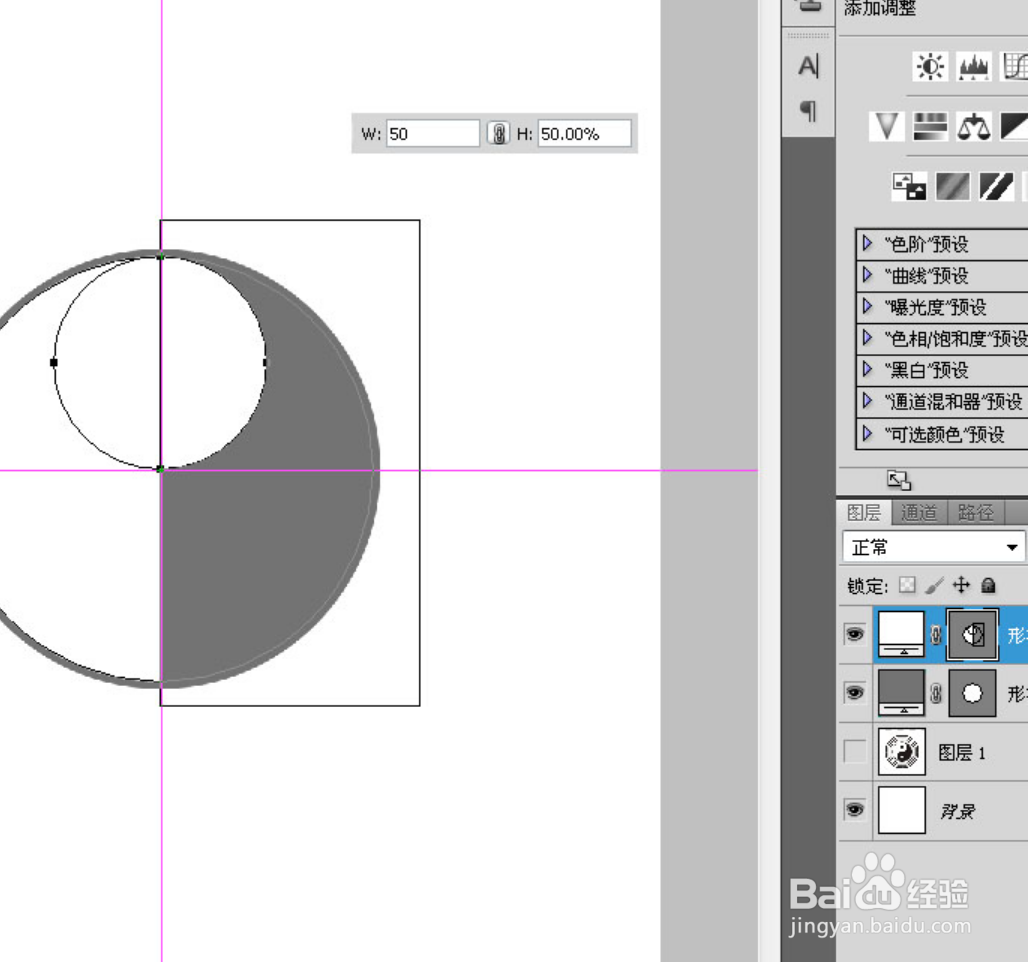Expand the "色相/饱和度"预设 list
The width and height of the screenshot is (1028, 962).
[x=867, y=338]
